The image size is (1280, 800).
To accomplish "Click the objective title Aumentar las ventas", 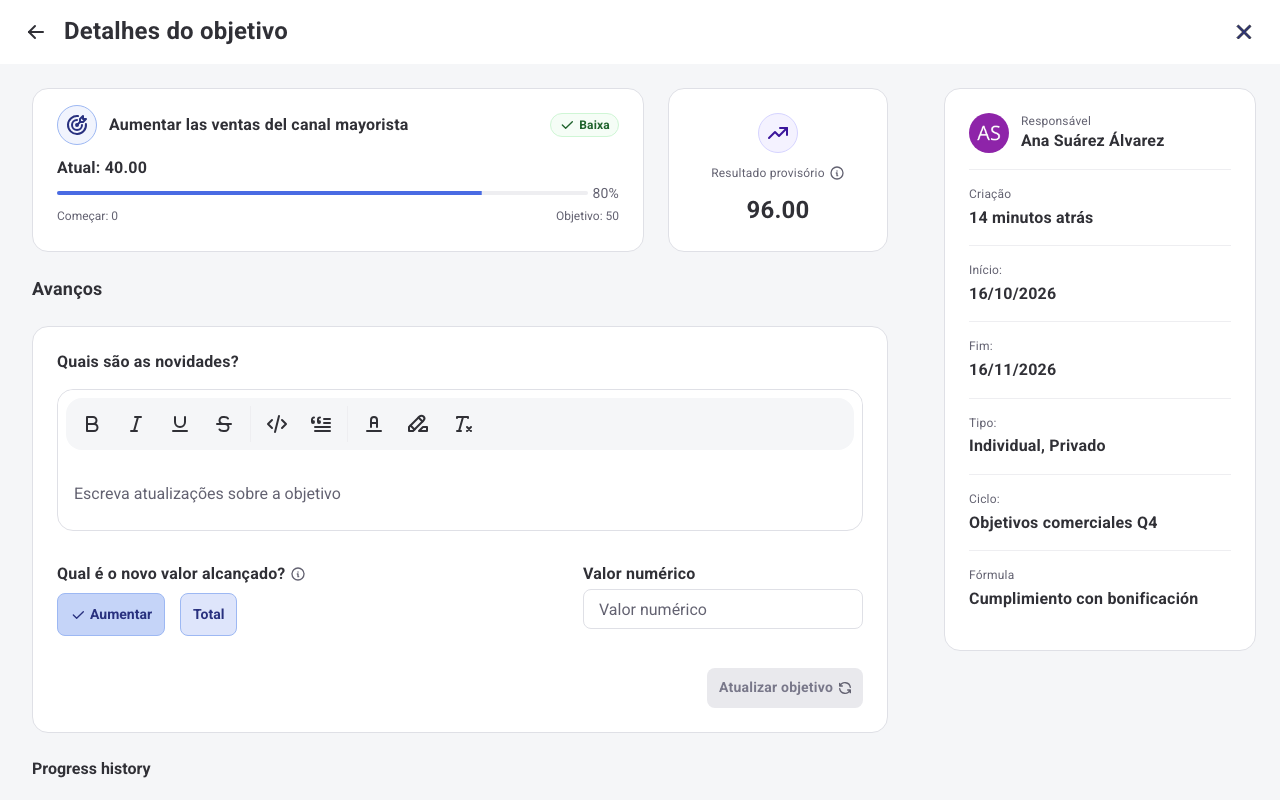I will [x=259, y=125].
